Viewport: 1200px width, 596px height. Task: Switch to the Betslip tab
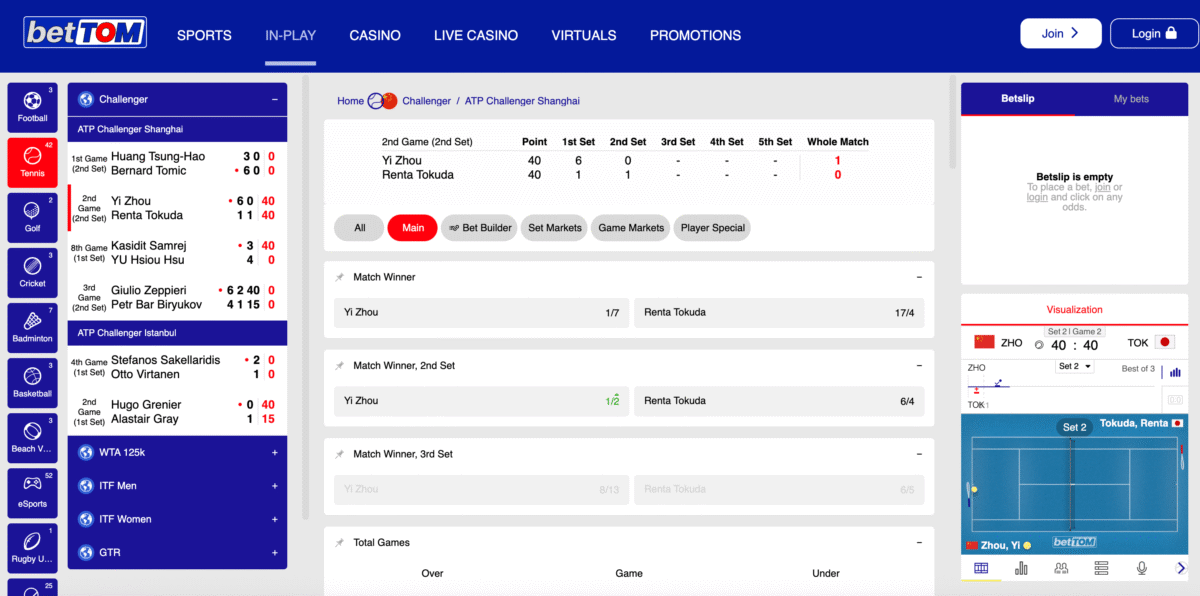point(1018,99)
